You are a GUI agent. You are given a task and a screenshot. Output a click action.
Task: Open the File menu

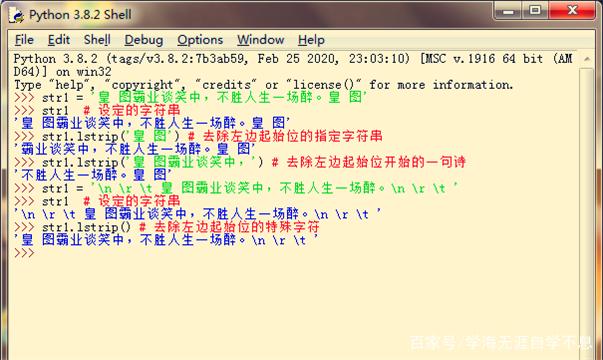point(24,40)
